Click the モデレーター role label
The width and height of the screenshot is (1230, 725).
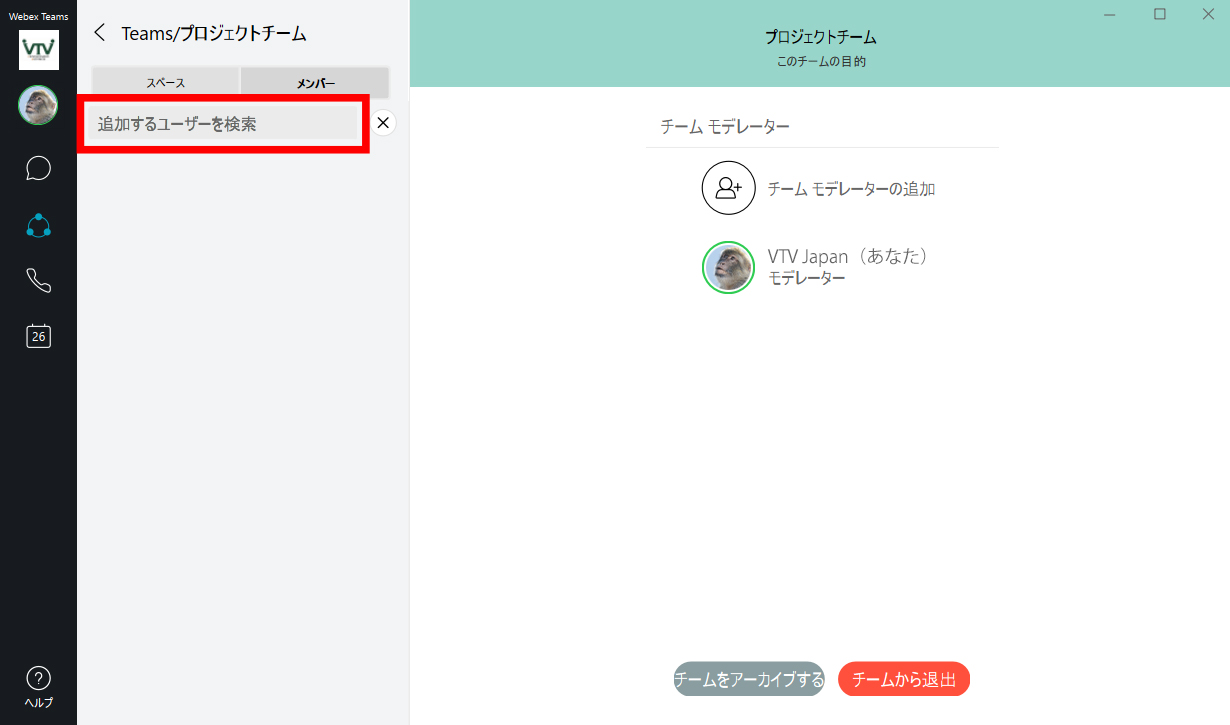coord(806,278)
